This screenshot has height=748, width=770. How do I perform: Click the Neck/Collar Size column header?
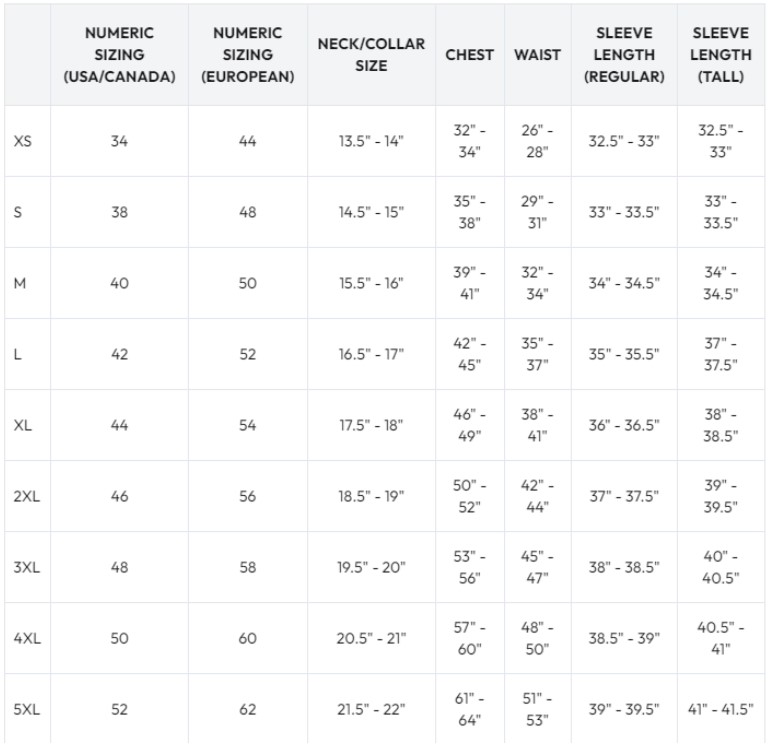coord(371,55)
